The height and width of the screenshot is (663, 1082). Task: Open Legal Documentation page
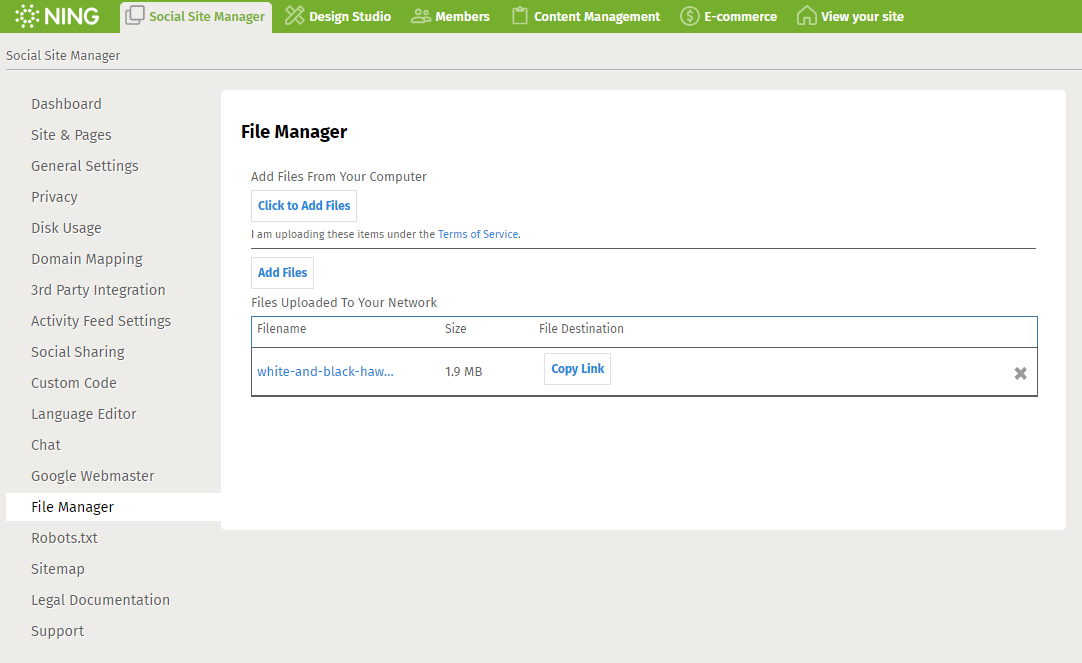pos(100,600)
